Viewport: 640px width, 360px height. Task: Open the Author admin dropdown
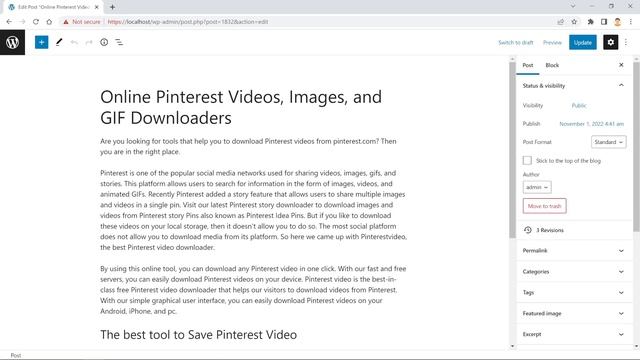coord(537,187)
